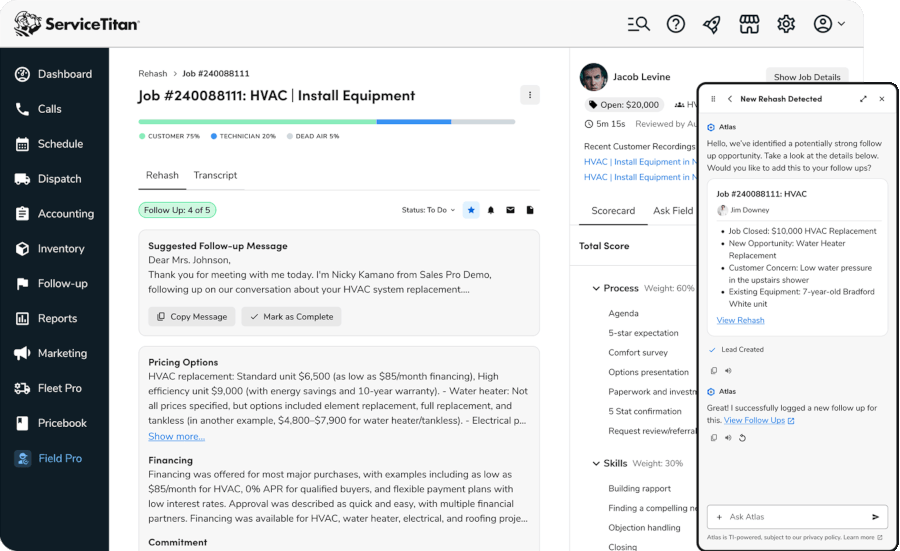
Task: Select the Comfort survey scorecard item
Action: [x=638, y=352]
